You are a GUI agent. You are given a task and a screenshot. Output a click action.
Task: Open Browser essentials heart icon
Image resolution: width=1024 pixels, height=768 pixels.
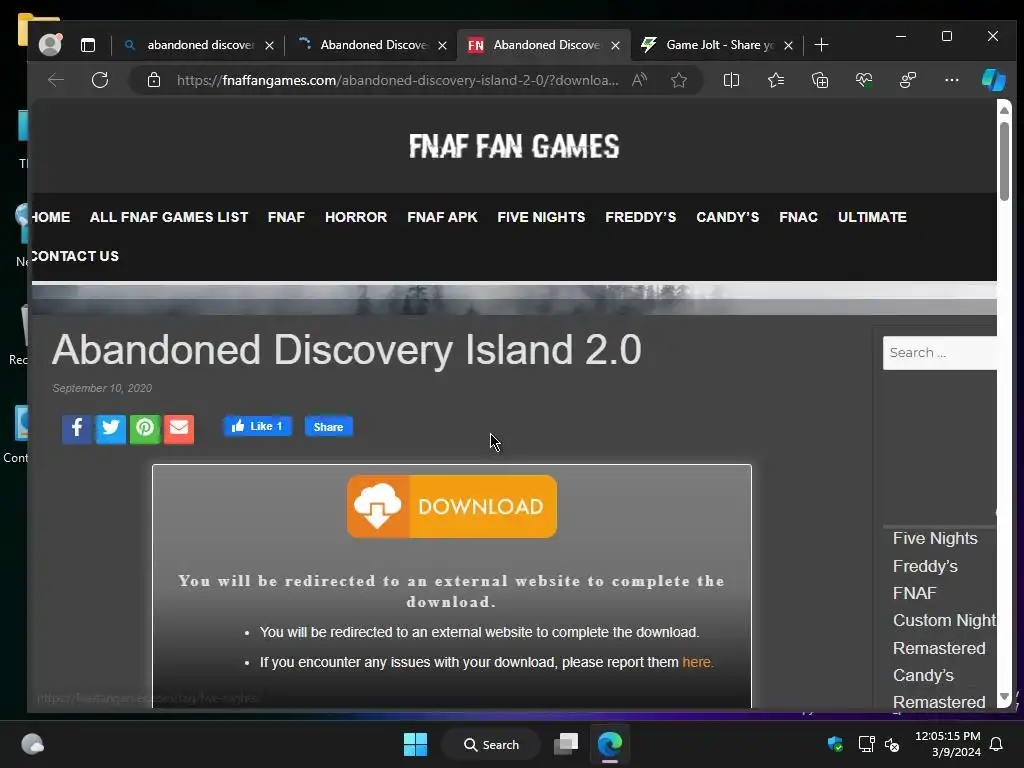[x=864, y=80]
